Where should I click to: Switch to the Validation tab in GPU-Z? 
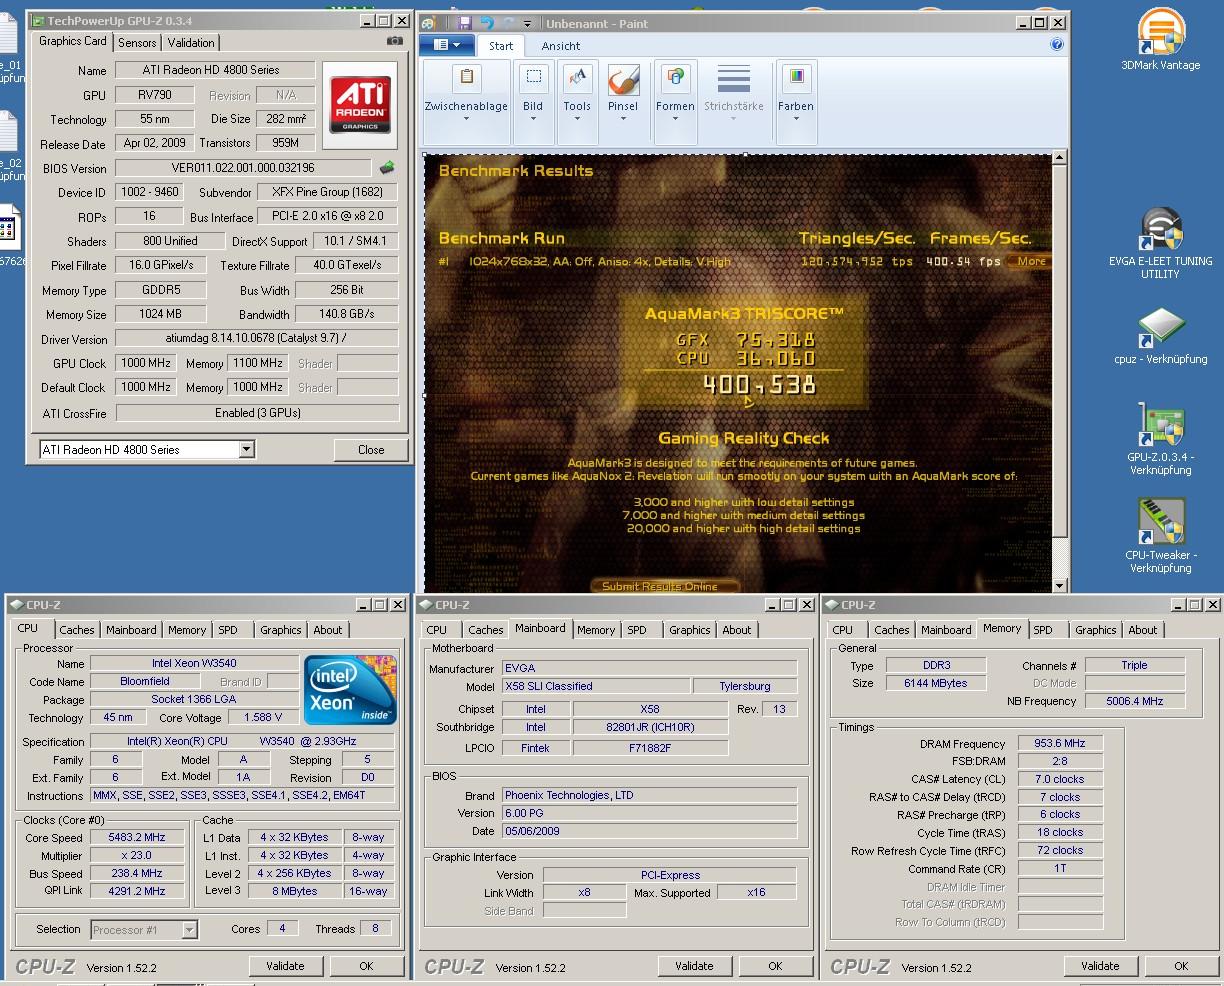191,43
